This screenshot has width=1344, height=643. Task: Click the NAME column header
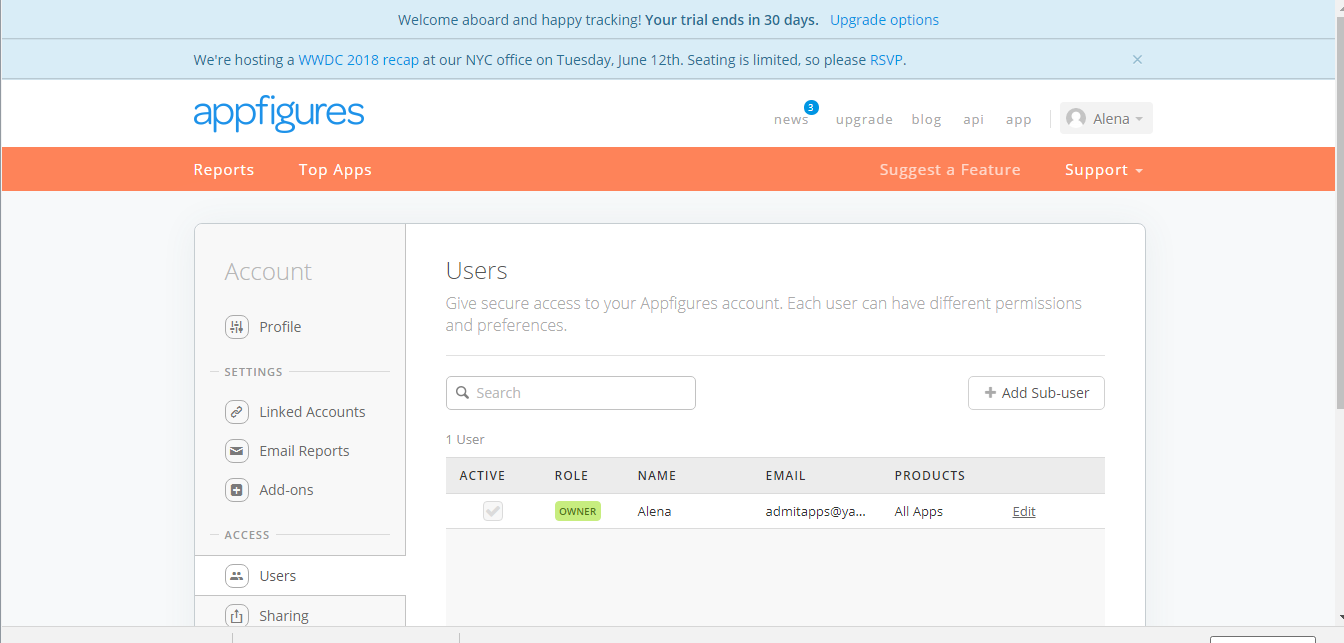657,476
